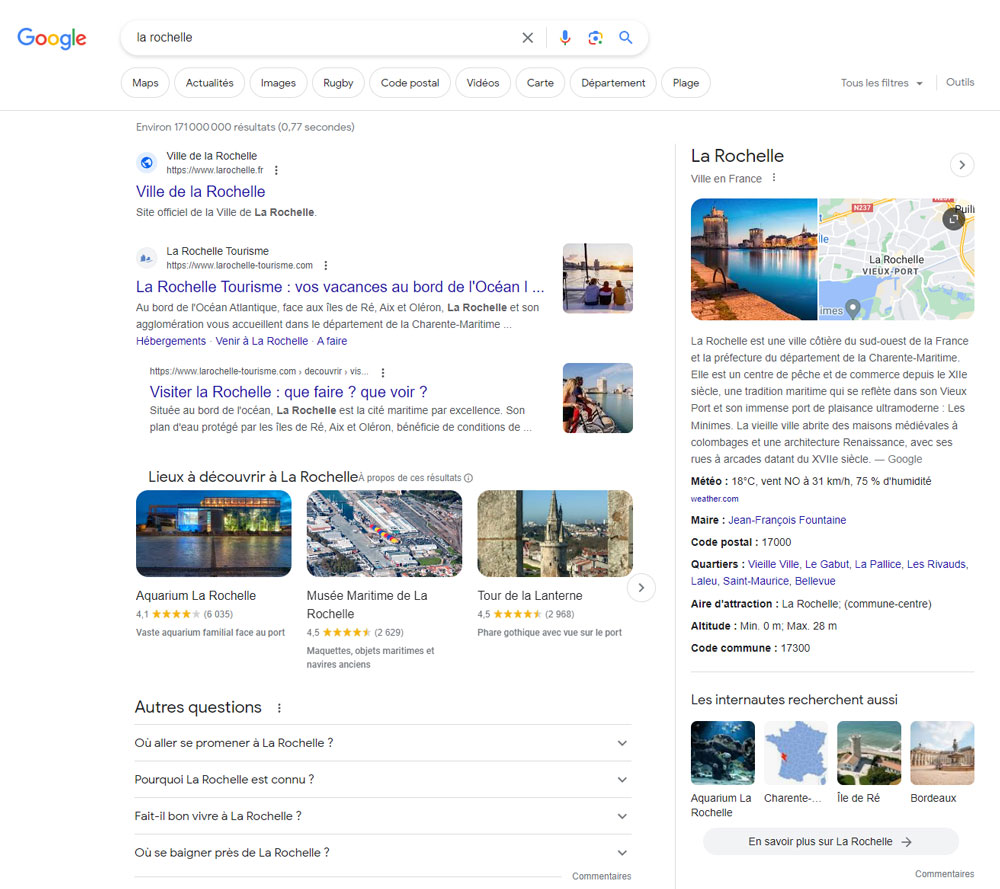
Task: Open 'Visiter la Rochelle : que faire ?' link
Action: point(288,392)
